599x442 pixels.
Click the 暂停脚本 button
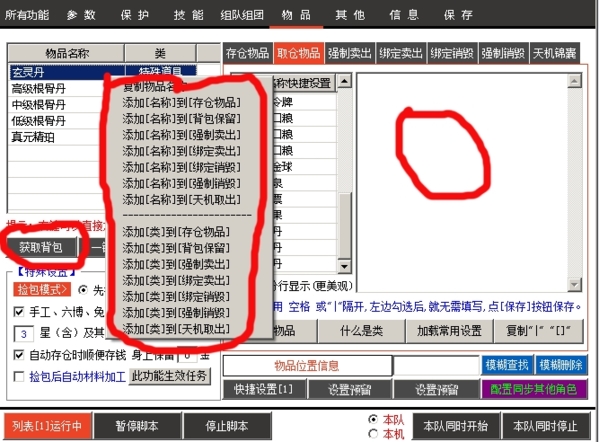coord(137,426)
